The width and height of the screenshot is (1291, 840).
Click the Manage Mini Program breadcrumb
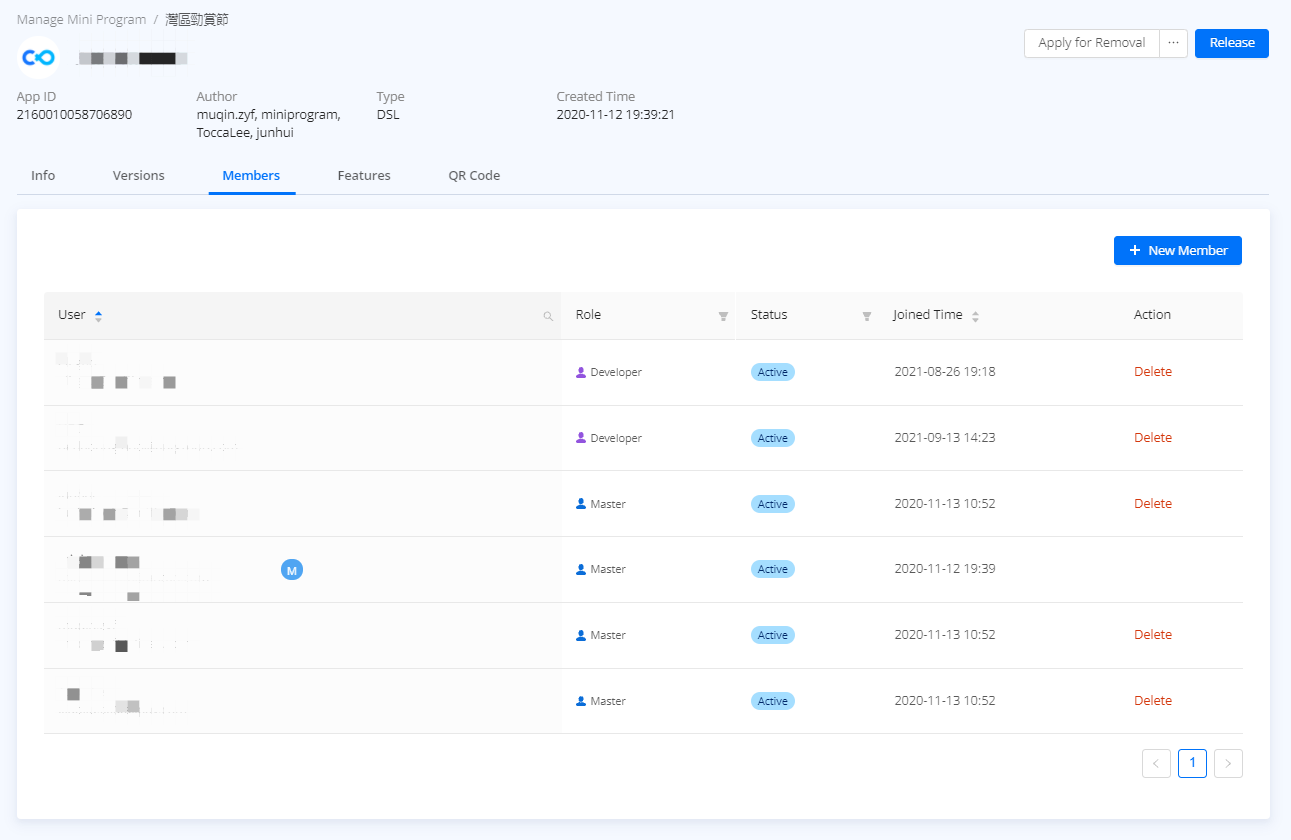coord(81,20)
